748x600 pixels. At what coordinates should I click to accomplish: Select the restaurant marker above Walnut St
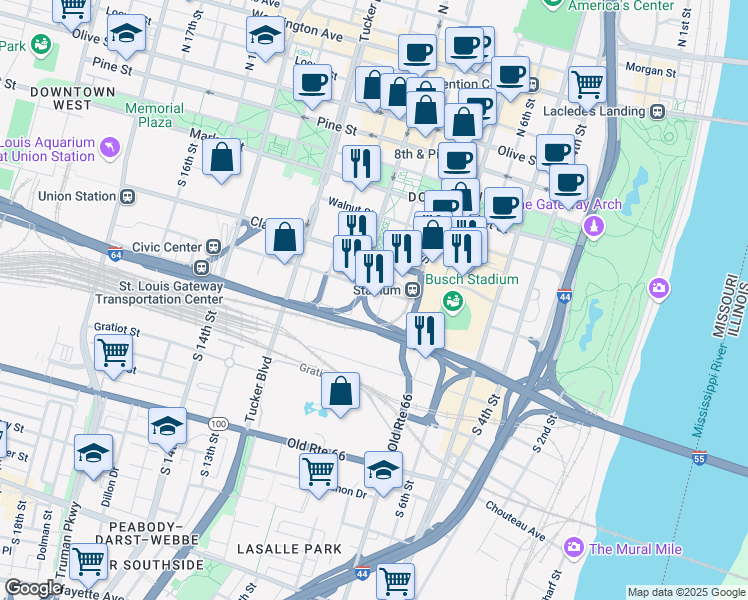point(362,167)
